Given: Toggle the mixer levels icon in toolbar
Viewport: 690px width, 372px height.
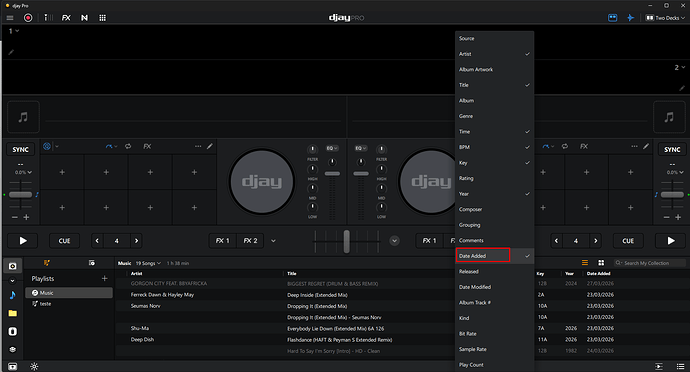Looking at the screenshot, I should (48, 18).
